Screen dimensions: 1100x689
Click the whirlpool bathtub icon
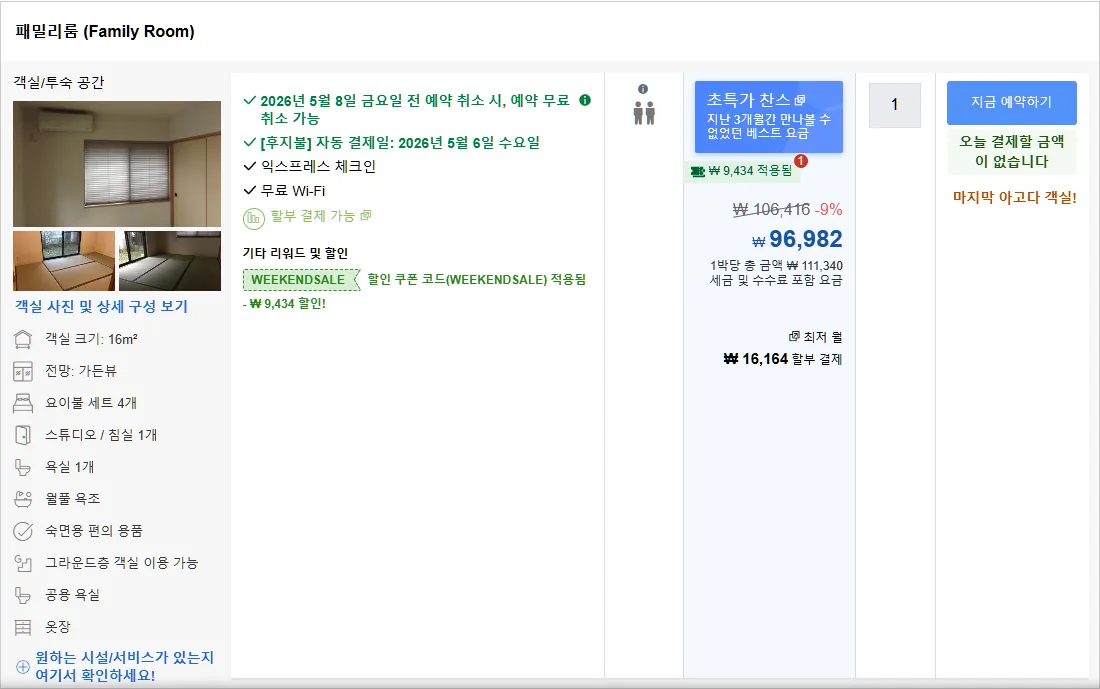coord(23,499)
